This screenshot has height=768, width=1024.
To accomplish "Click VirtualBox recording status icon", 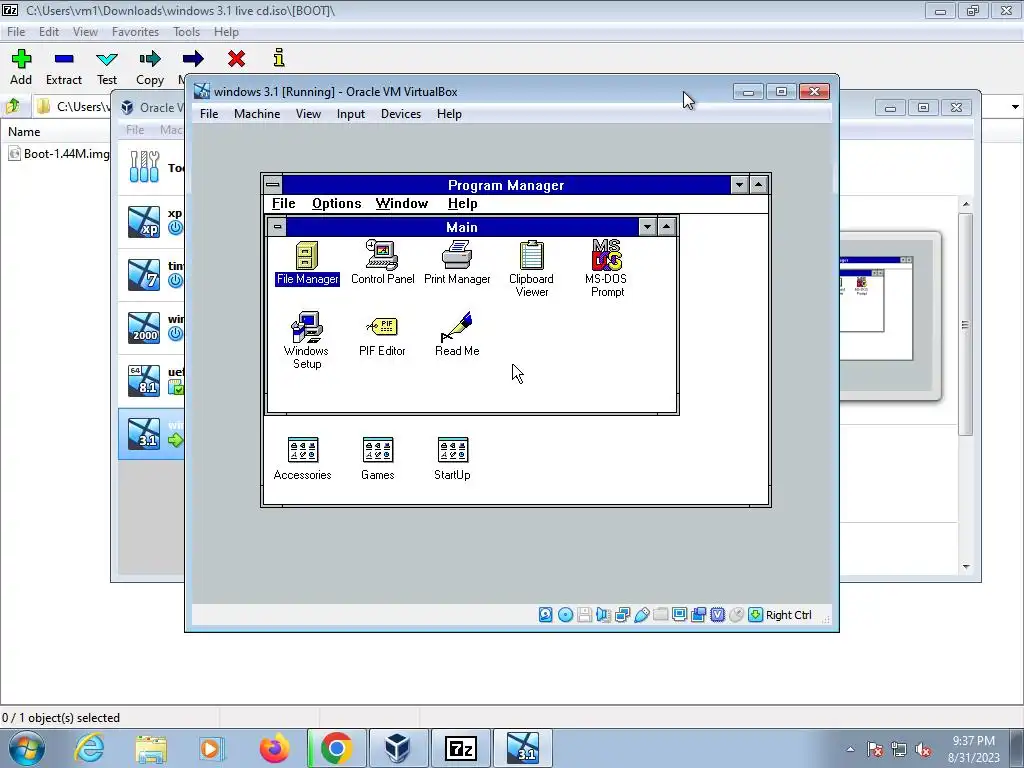I will coord(698,615).
